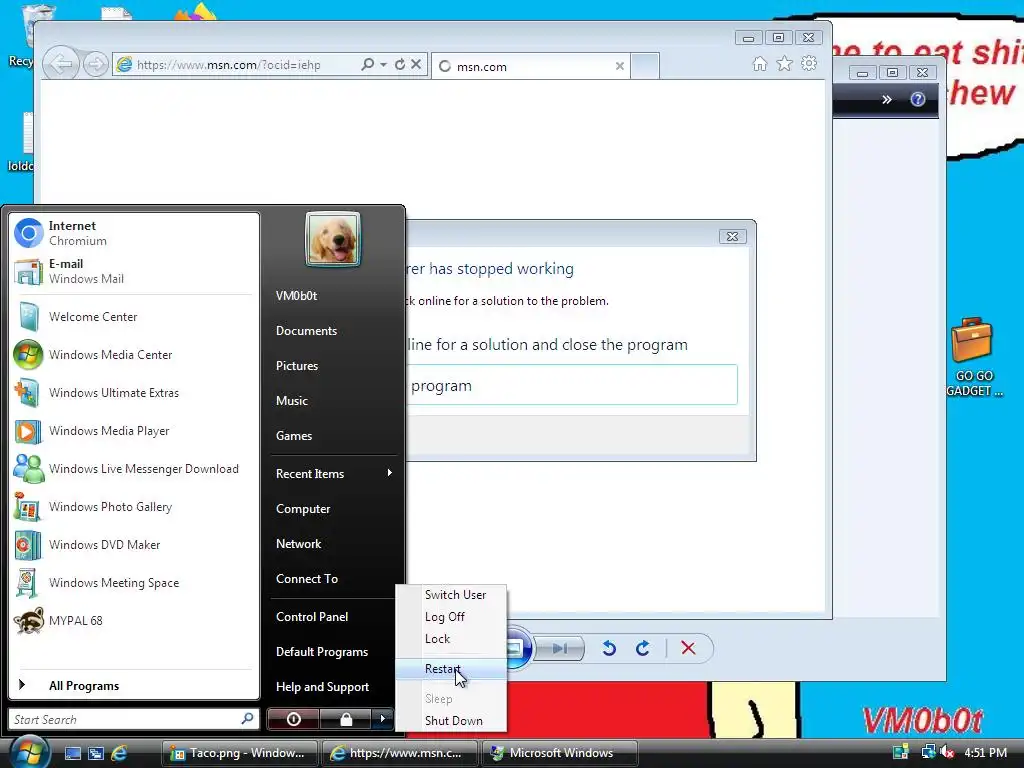The height and width of the screenshot is (768, 1024).
Task: Click the msn.com address bar
Action: coord(235,65)
